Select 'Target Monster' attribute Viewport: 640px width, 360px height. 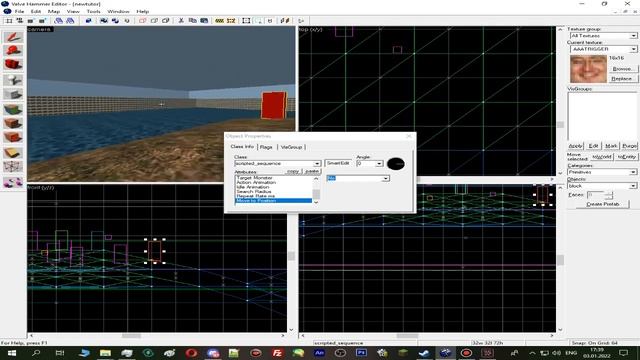point(254,178)
